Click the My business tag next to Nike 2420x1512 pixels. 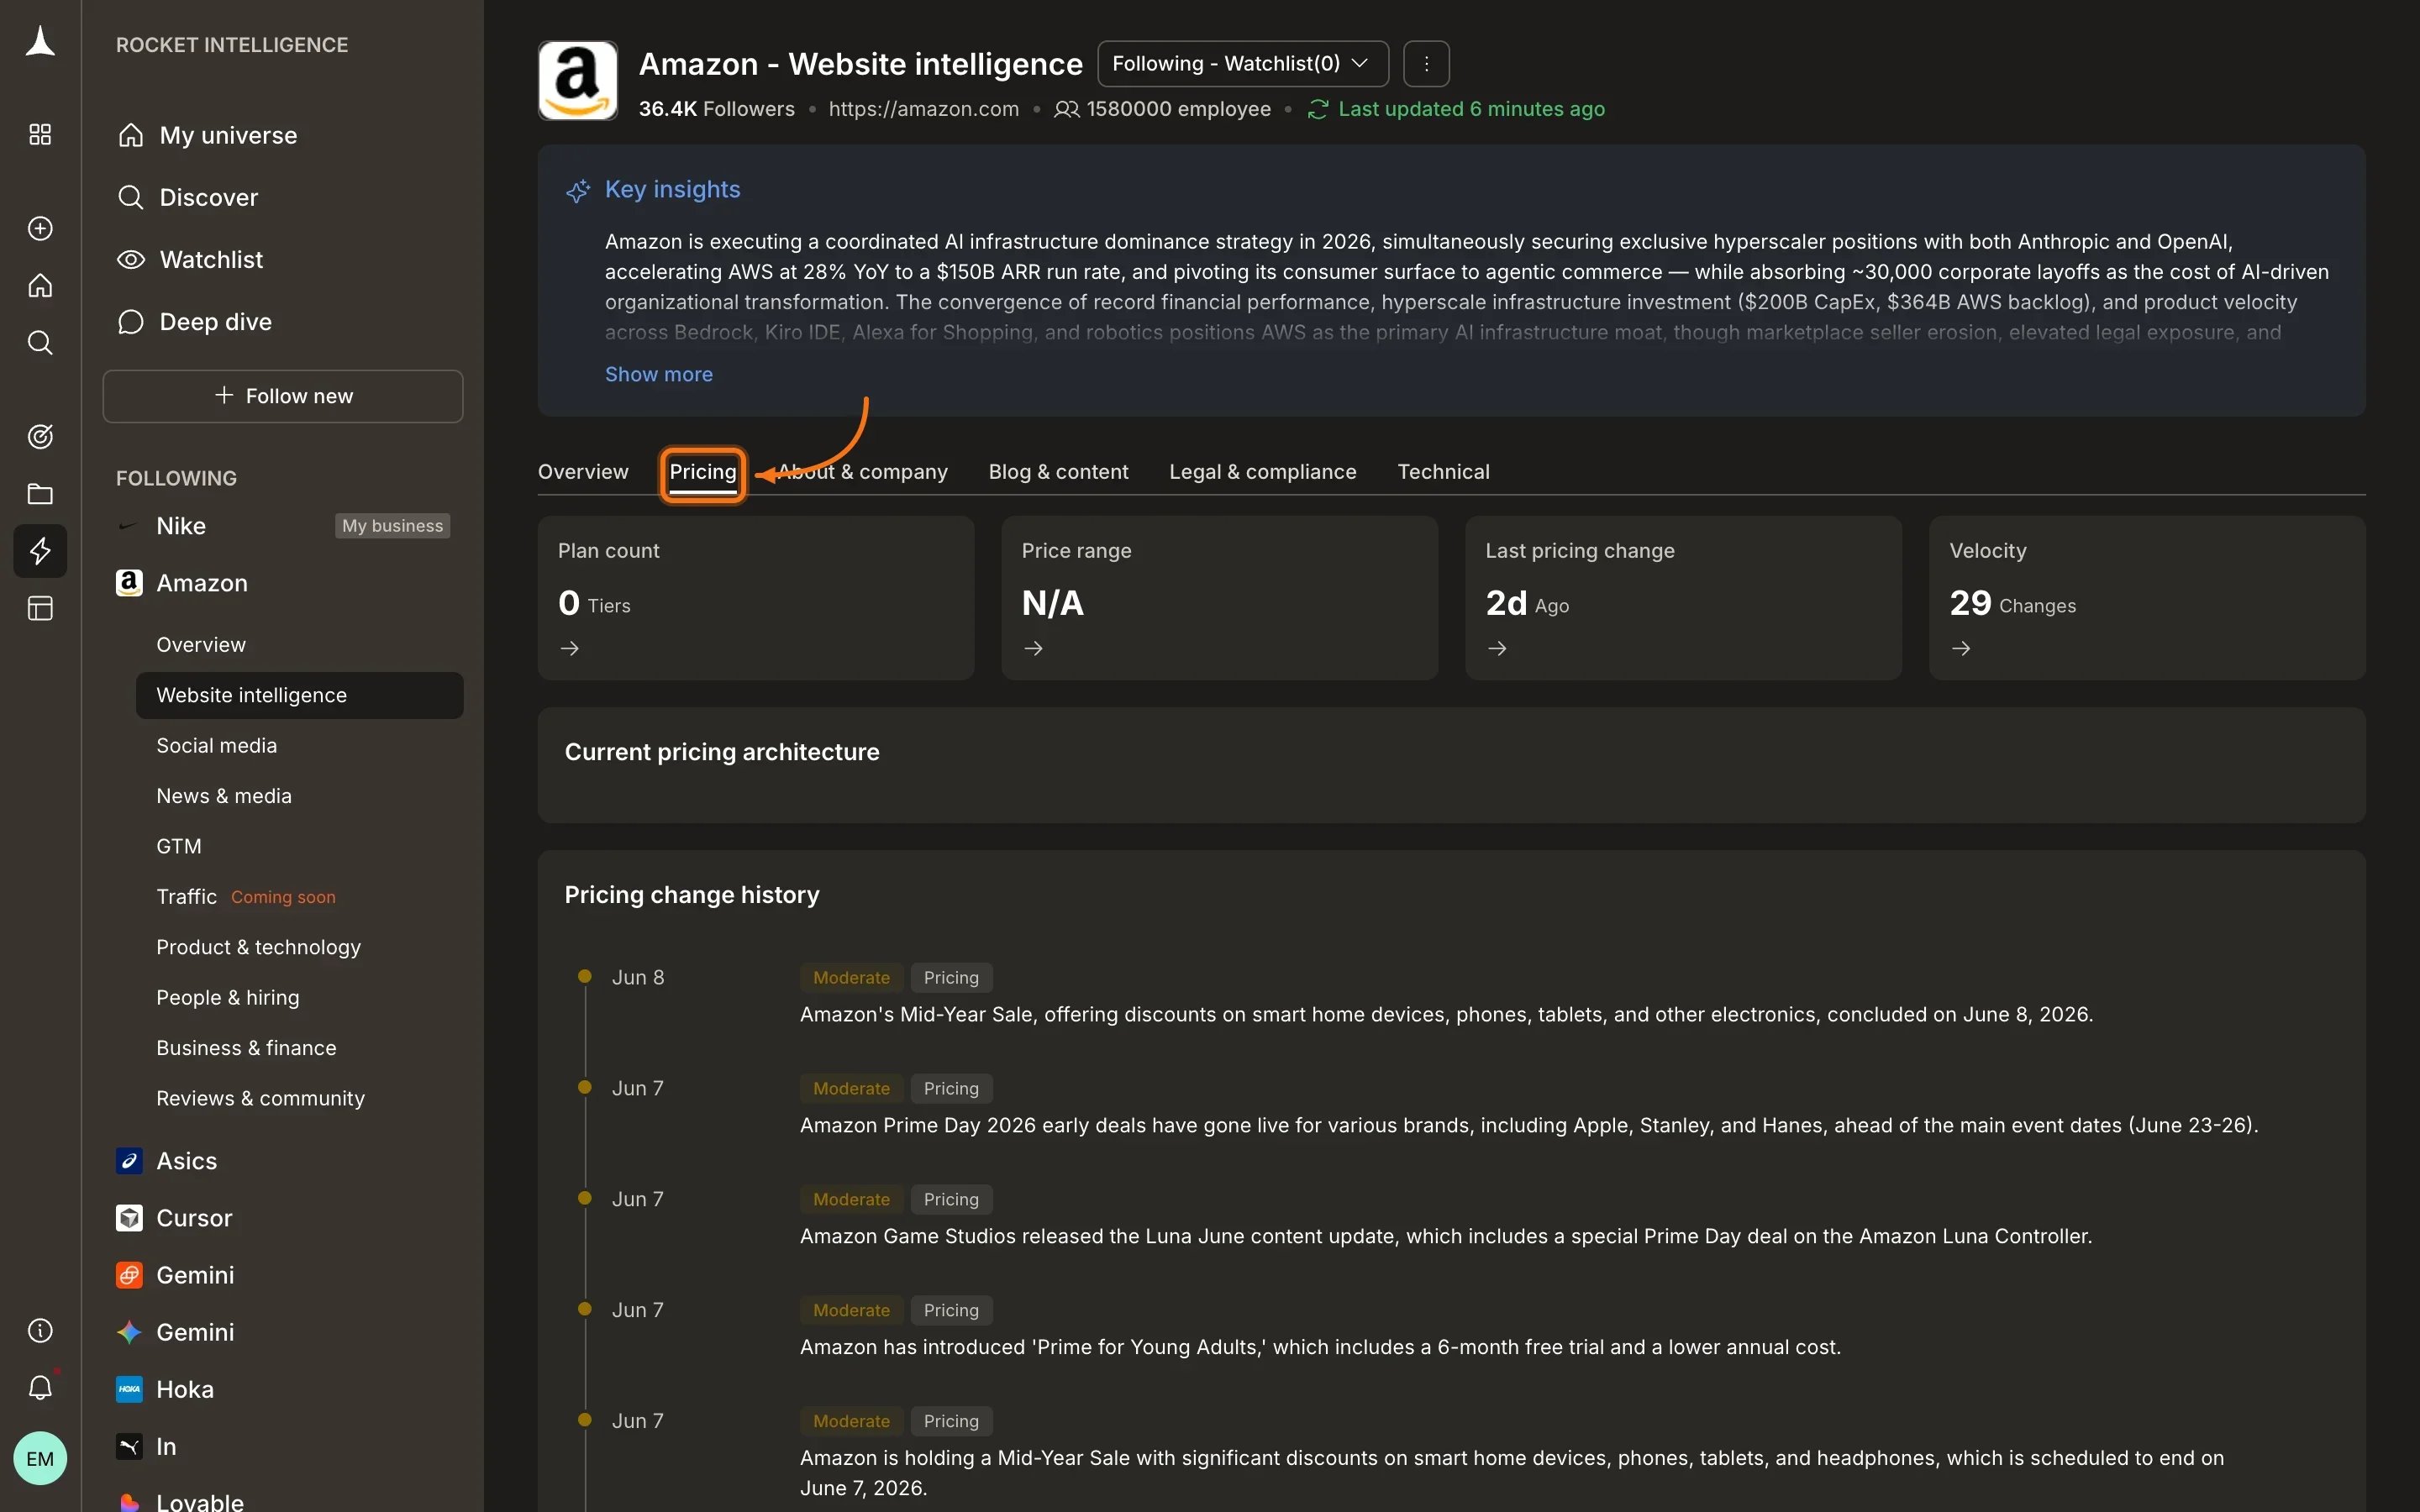393,526
